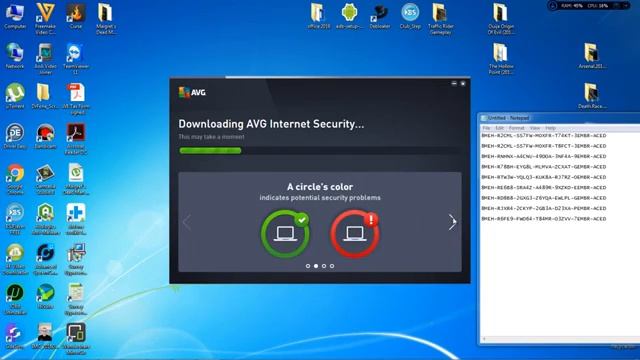The image size is (640, 360).
Task: Click the Untitled - Notepad title bar
Action: tap(560, 118)
